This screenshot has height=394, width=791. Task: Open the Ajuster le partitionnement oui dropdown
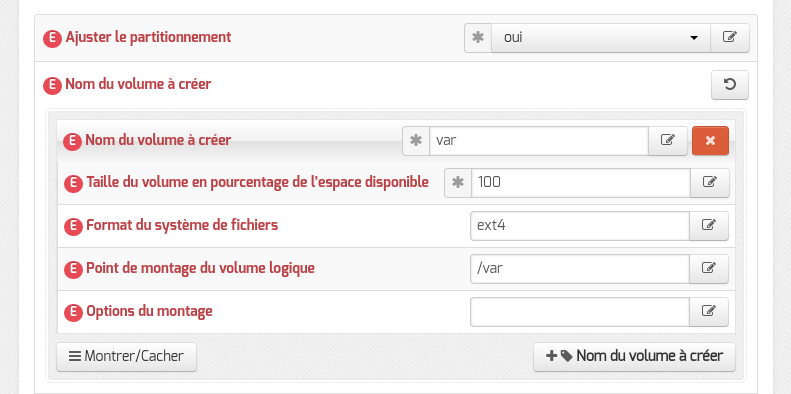click(601, 38)
